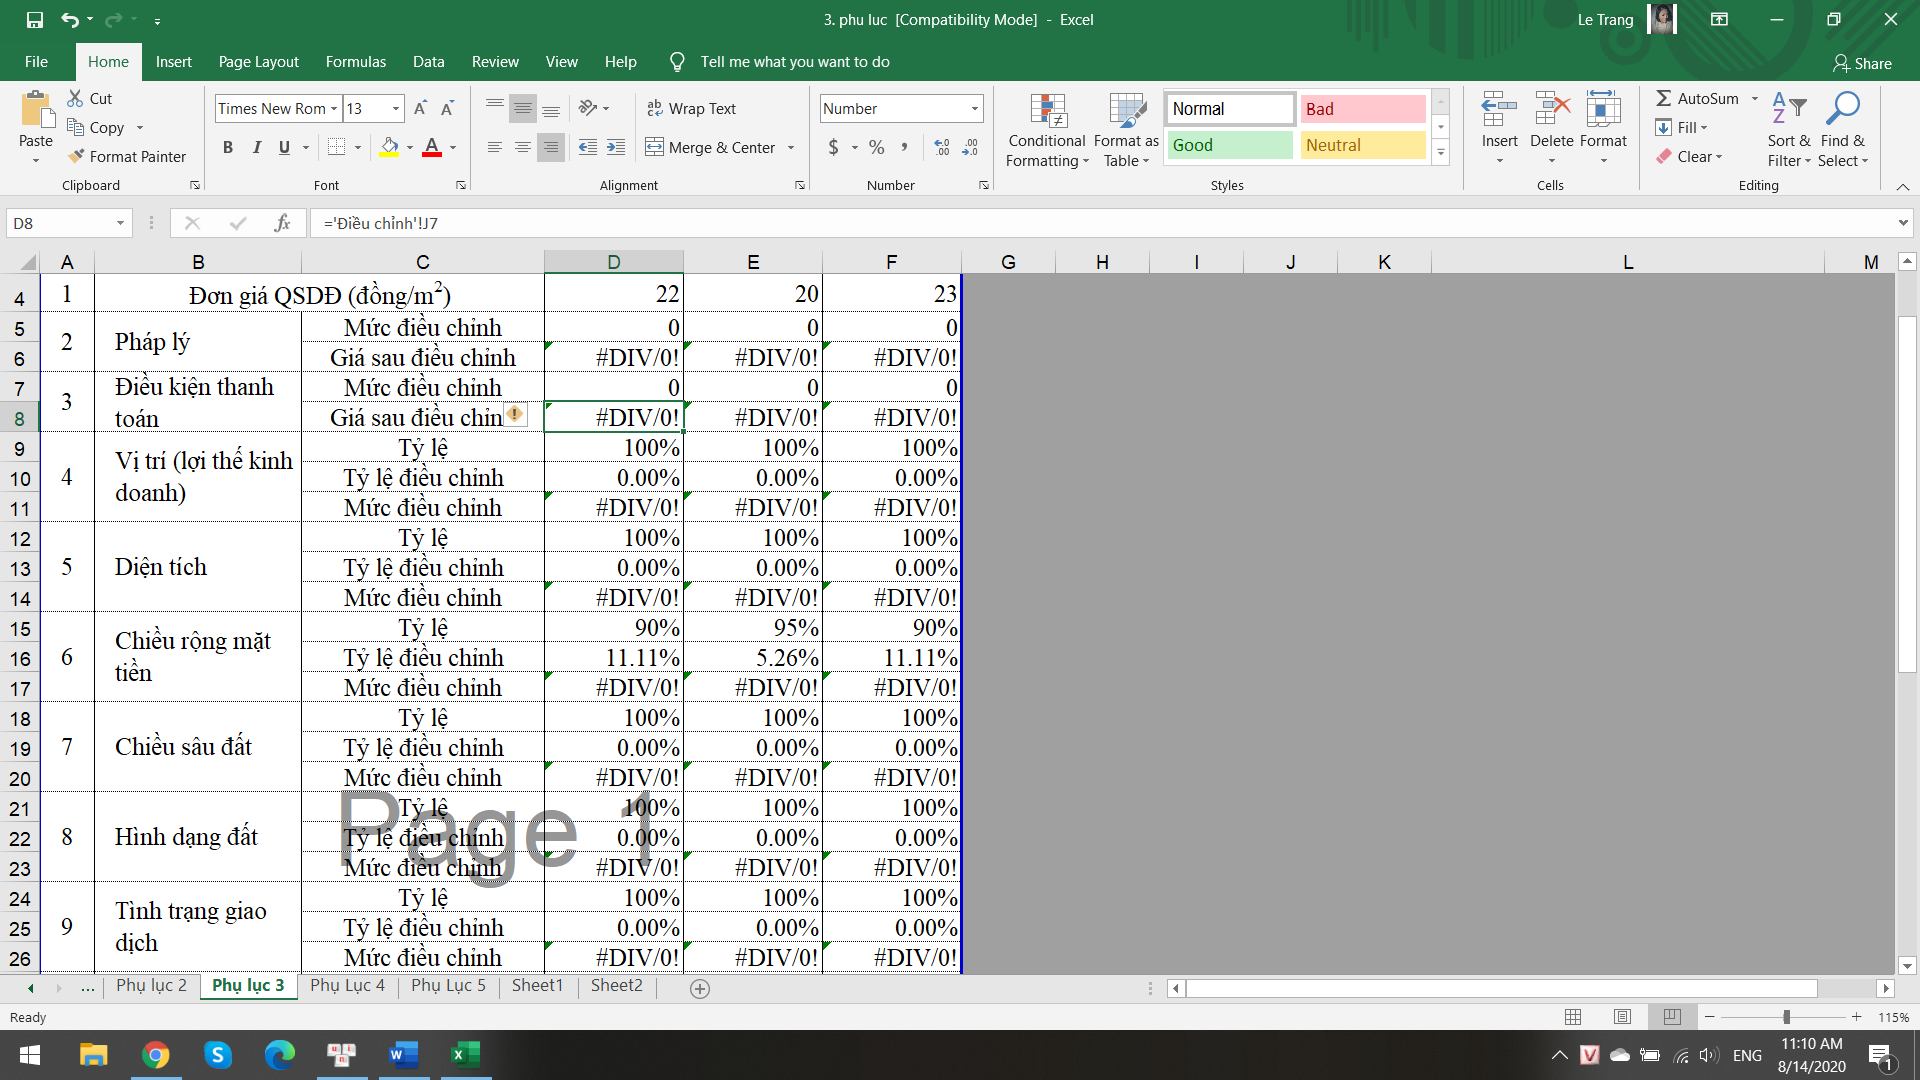Click AutoSum button
Screen dimensions: 1920x1080
point(1698,98)
